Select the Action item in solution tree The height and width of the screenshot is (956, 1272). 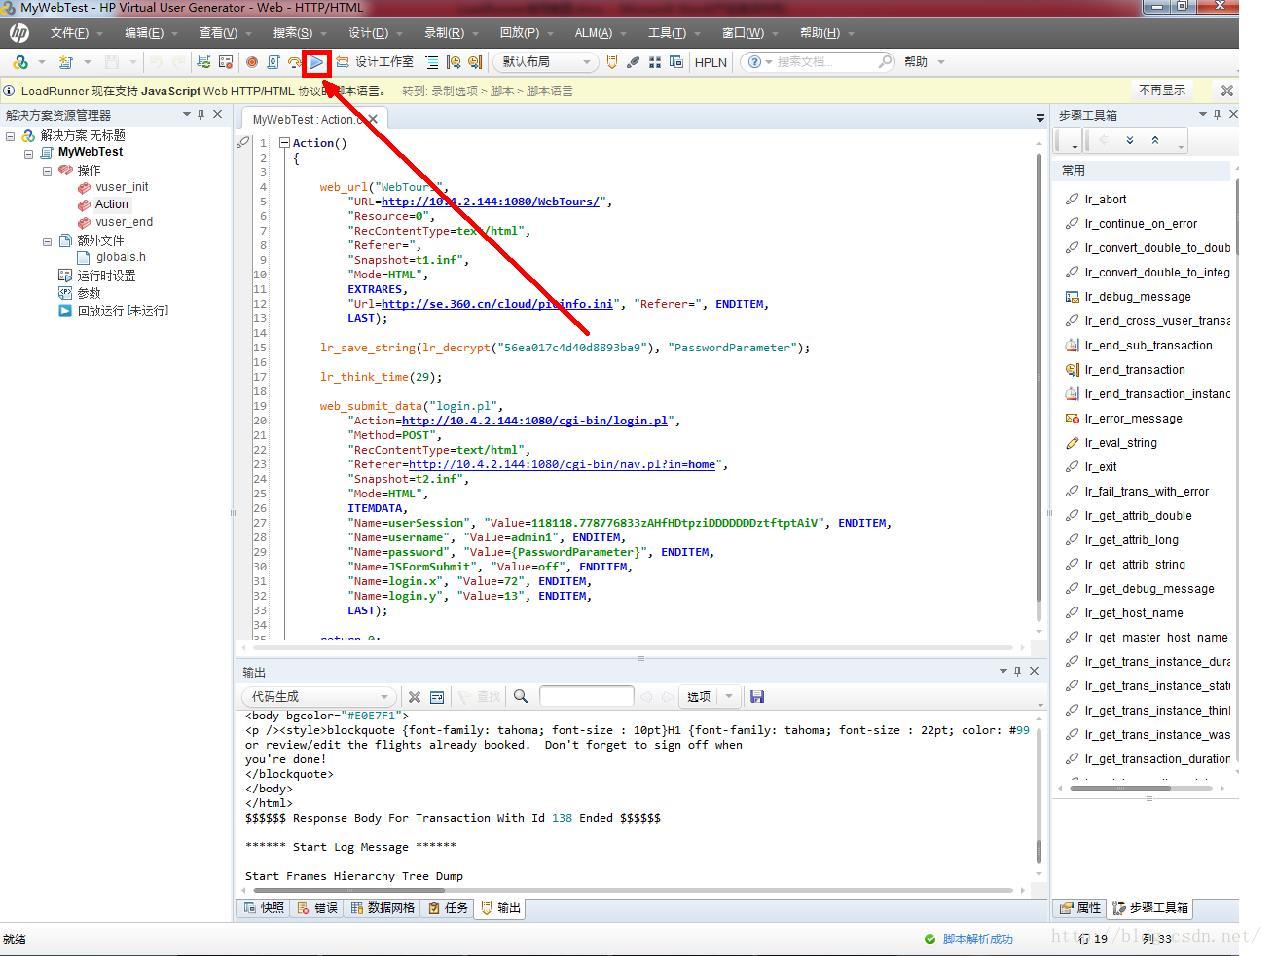(x=112, y=204)
